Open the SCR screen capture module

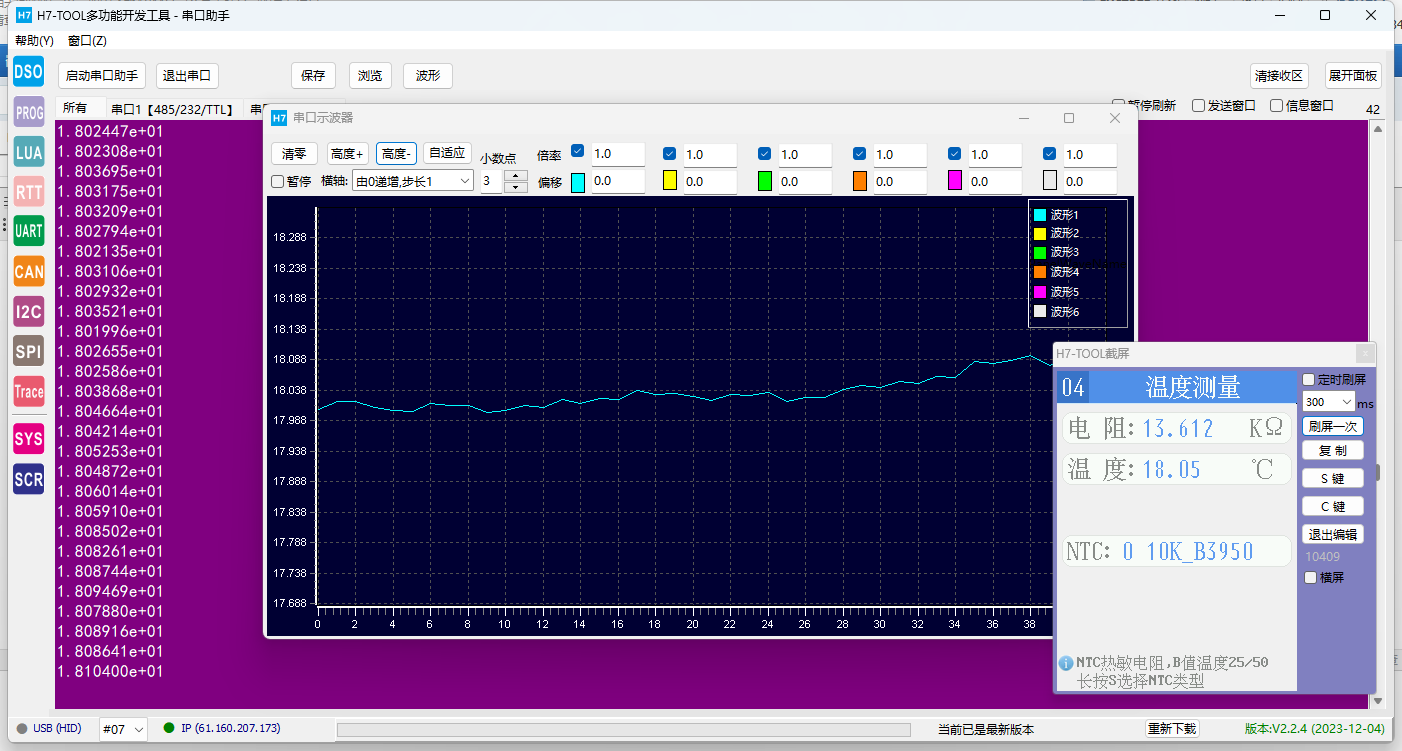(x=28, y=479)
